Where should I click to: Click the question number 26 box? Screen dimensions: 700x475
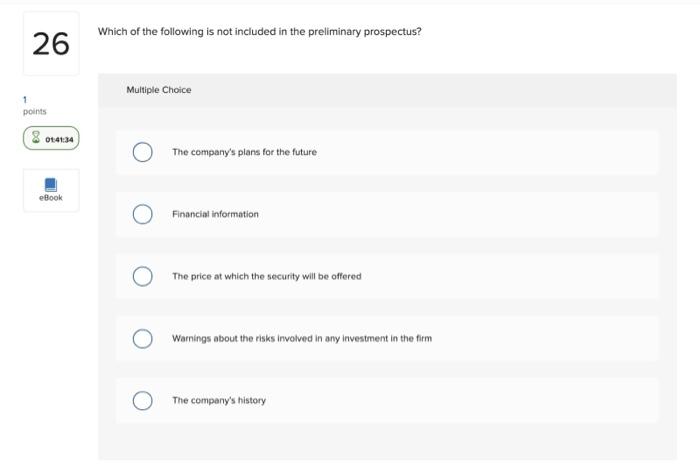click(51, 43)
